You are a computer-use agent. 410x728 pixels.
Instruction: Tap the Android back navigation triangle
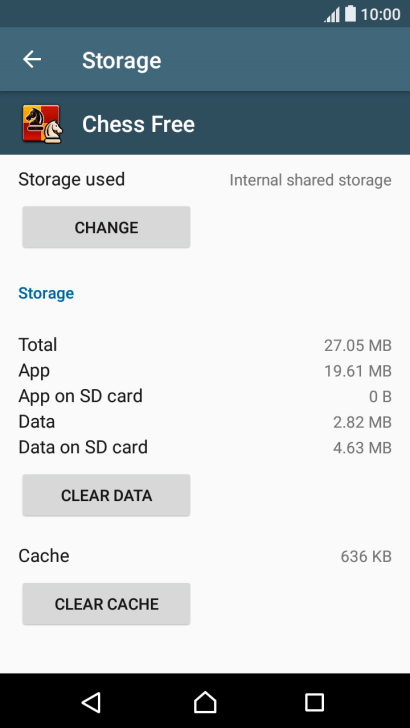click(91, 702)
